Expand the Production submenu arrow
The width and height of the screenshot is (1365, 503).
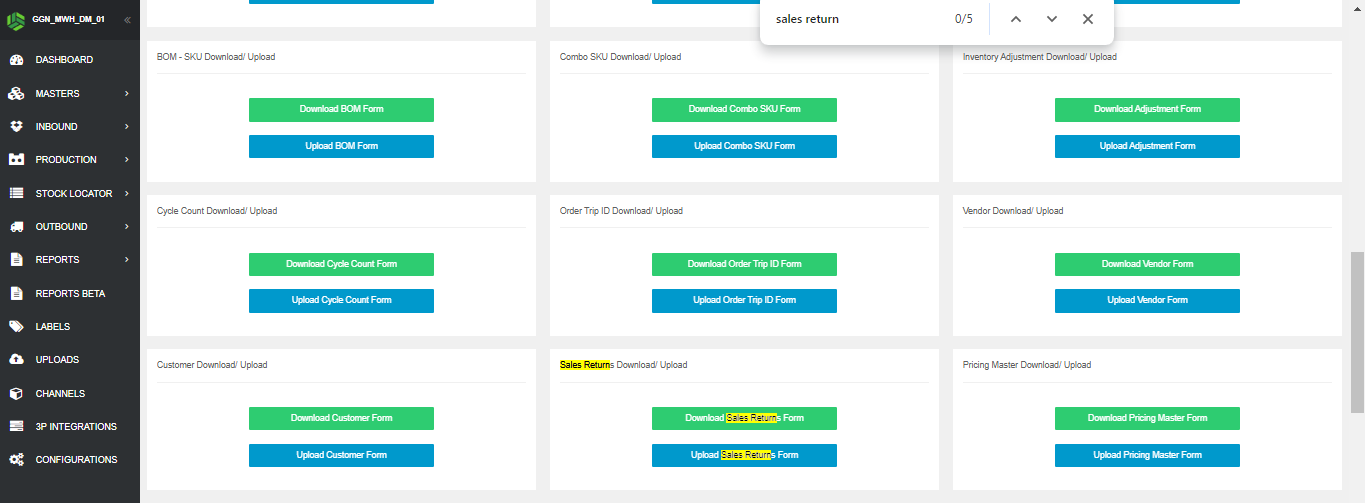[x=127, y=160]
